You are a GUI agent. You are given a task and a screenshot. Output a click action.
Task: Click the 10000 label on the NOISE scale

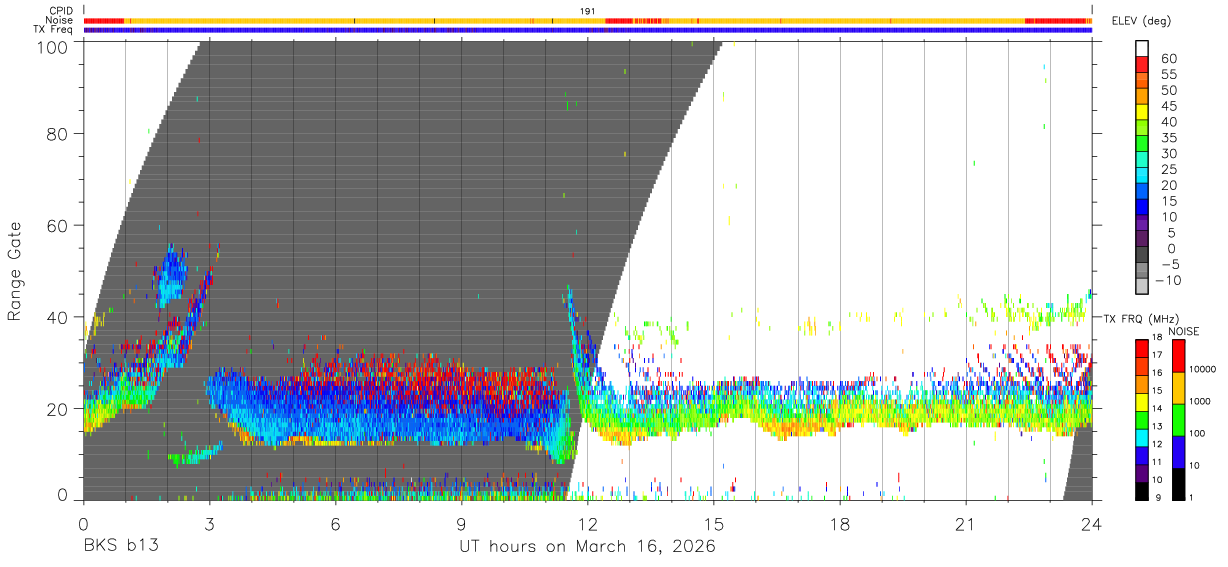pos(1205,369)
